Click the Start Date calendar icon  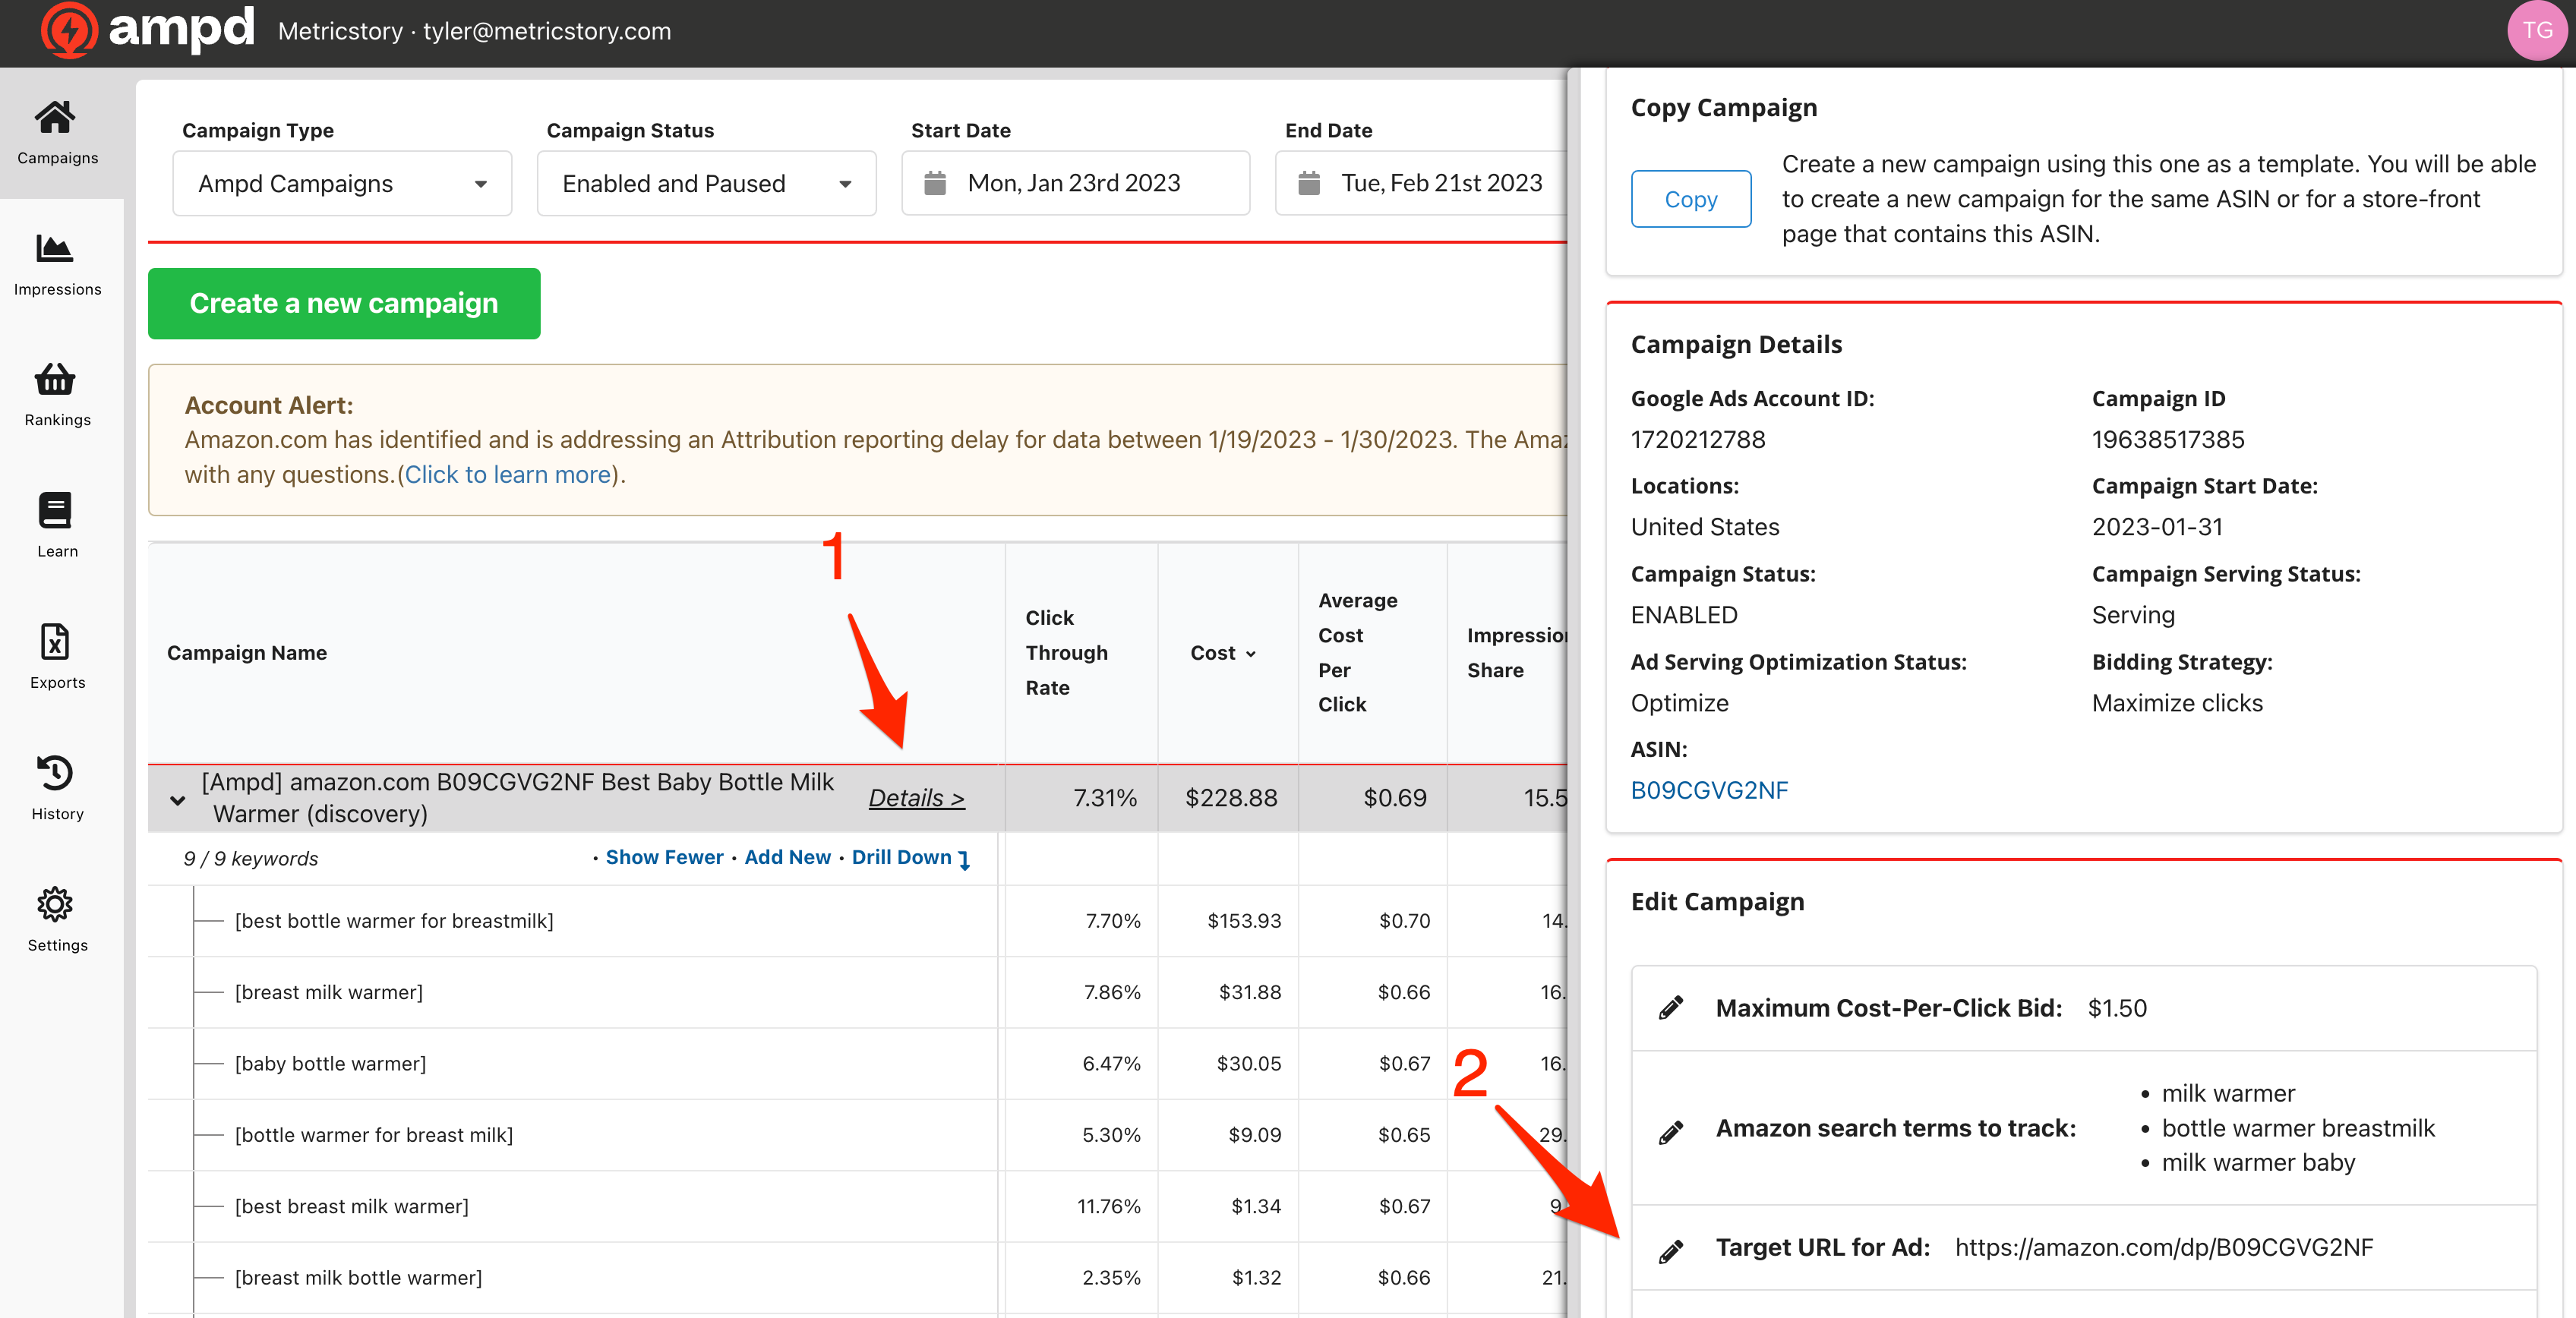click(x=935, y=183)
